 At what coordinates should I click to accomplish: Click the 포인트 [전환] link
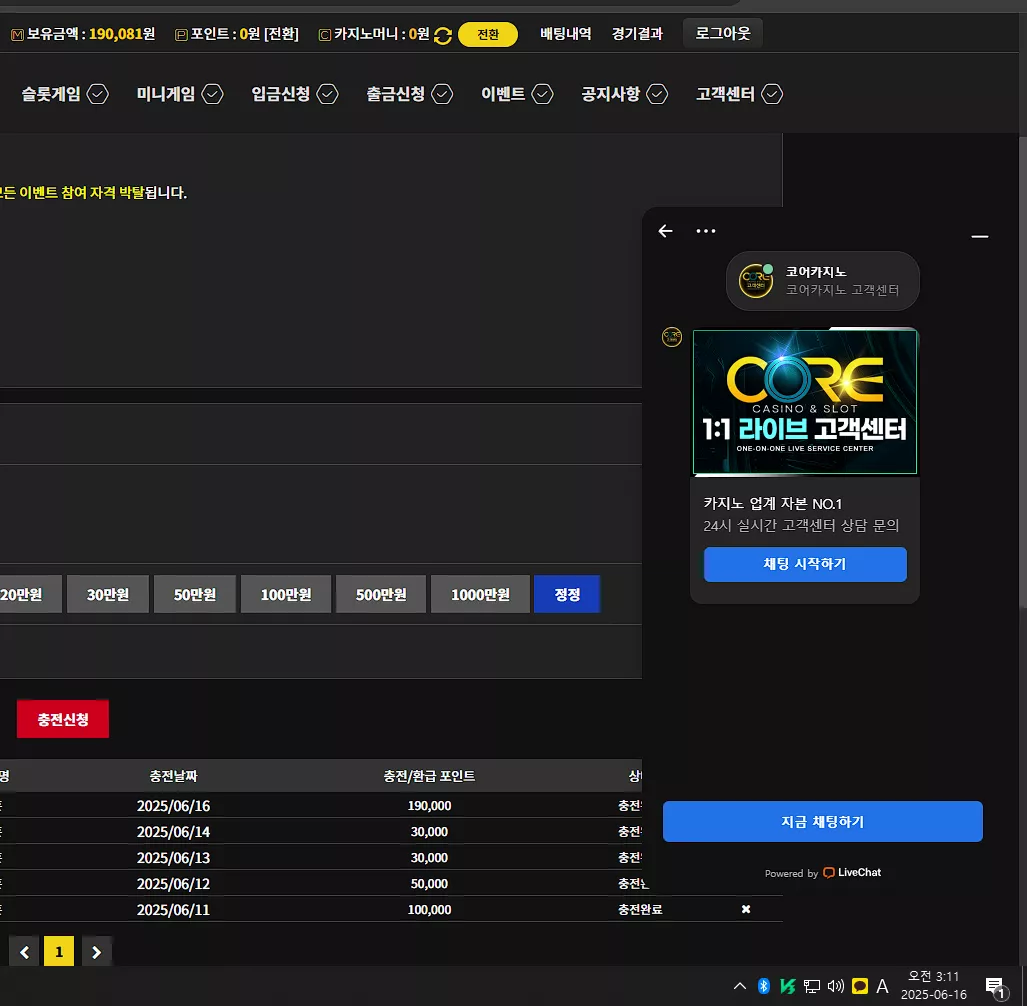pyautogui.click(x=282, y=34)
